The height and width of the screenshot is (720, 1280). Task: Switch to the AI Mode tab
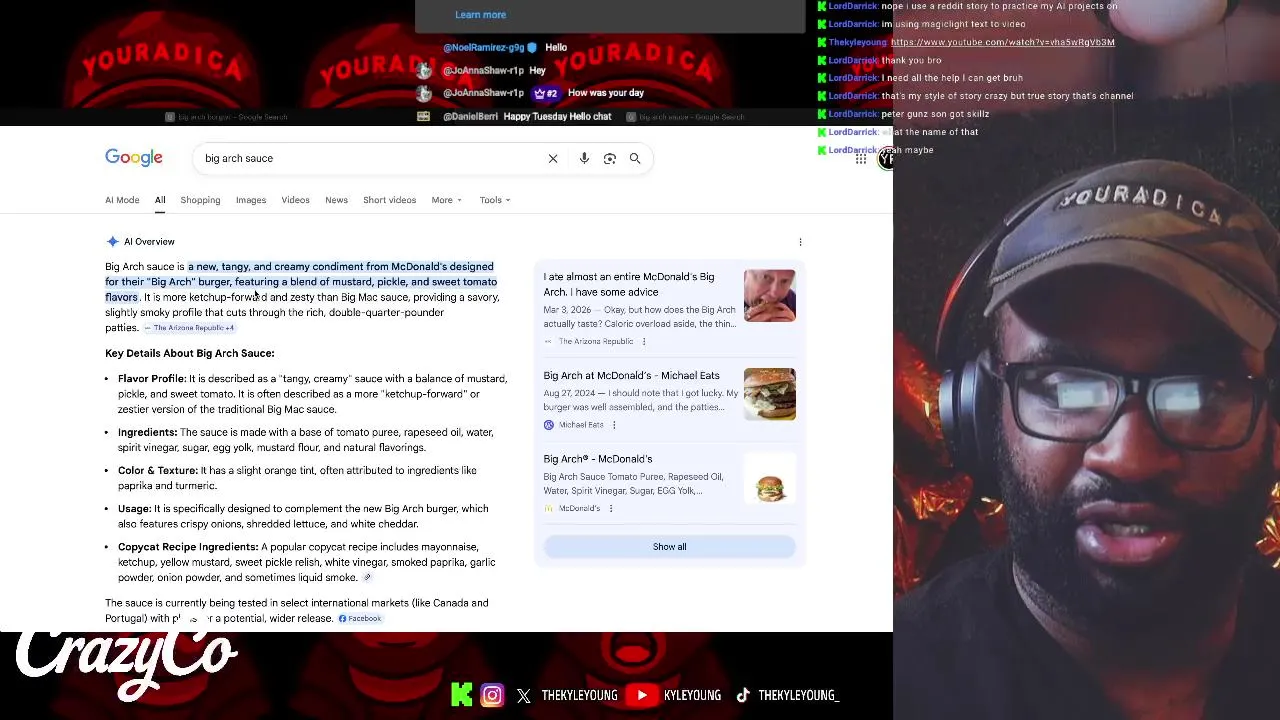click(122, 200)
